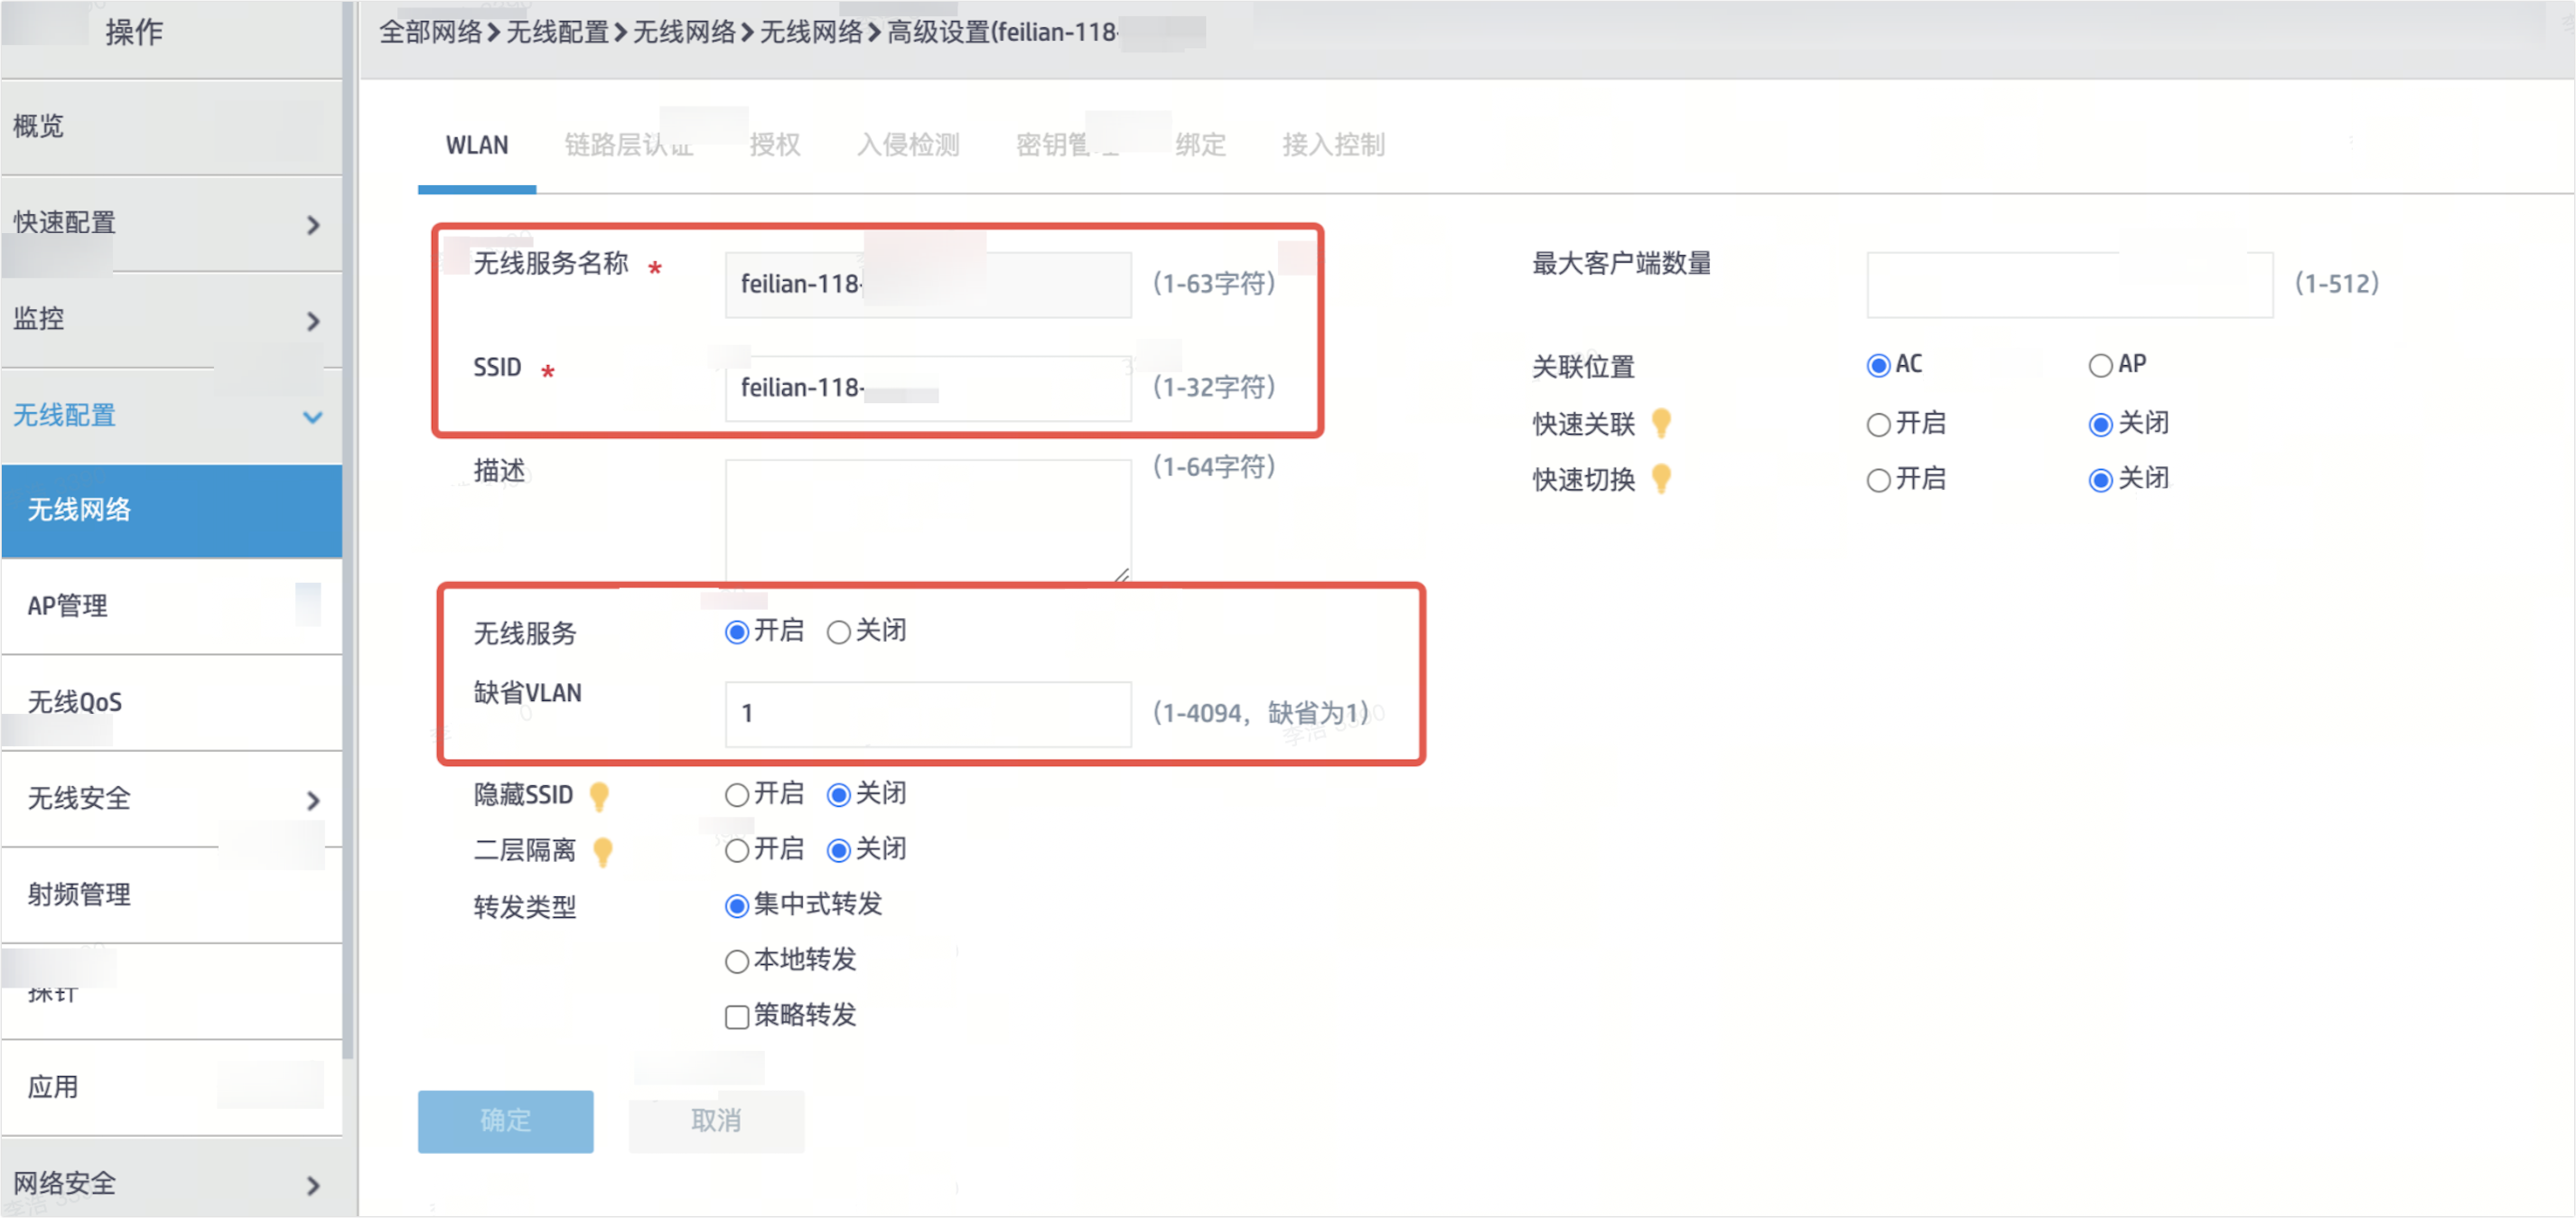
Task: Tick the 策略转发 checkbox
Action: pyautogui.click(x=737, y=1018)
